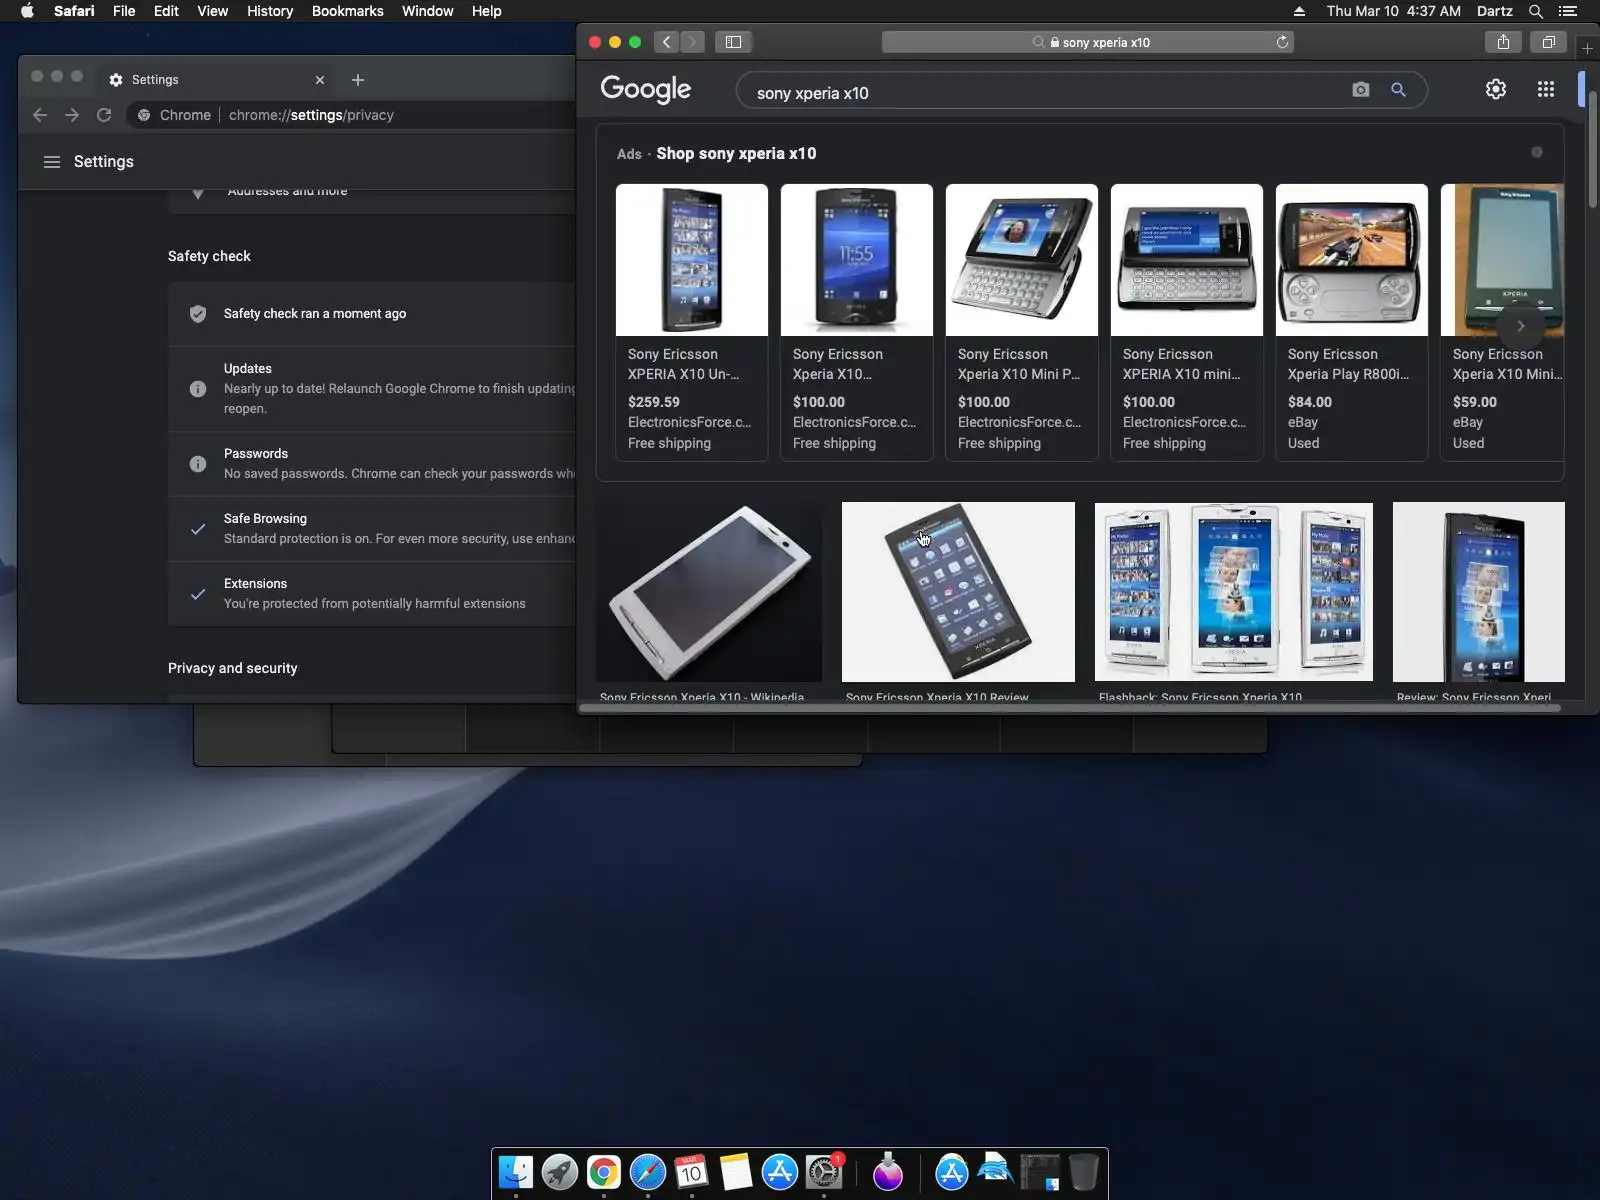Open the Chrome Settings hamburger menu
1600x1200 pixels.
click(x=52, y=162)
